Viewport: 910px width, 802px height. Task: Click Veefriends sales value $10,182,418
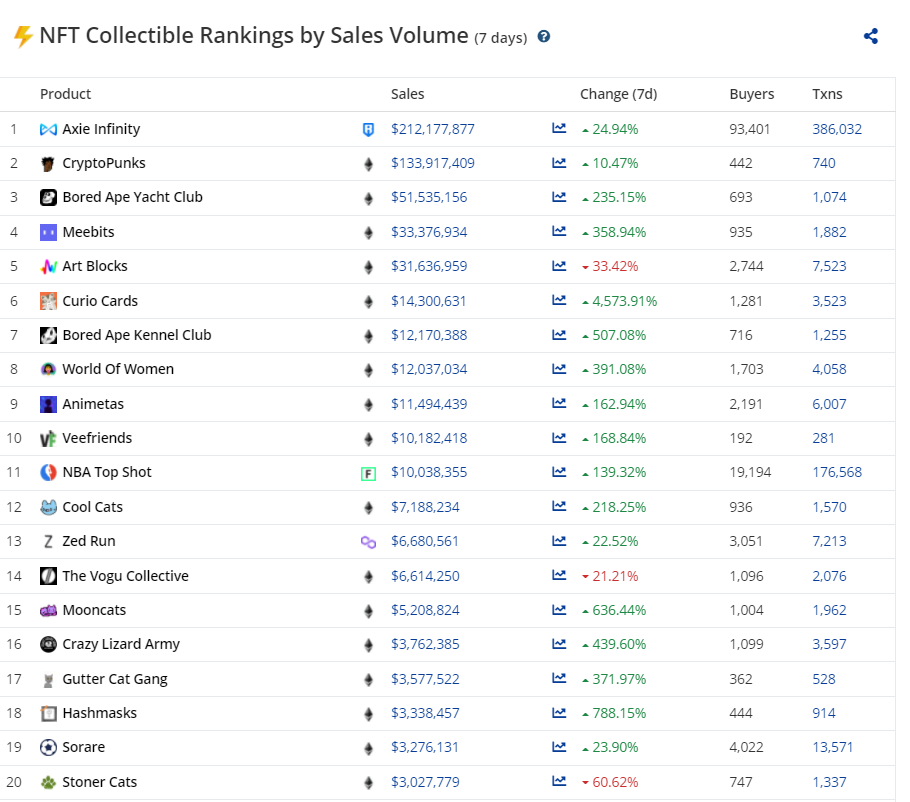[x=429, y=438]
